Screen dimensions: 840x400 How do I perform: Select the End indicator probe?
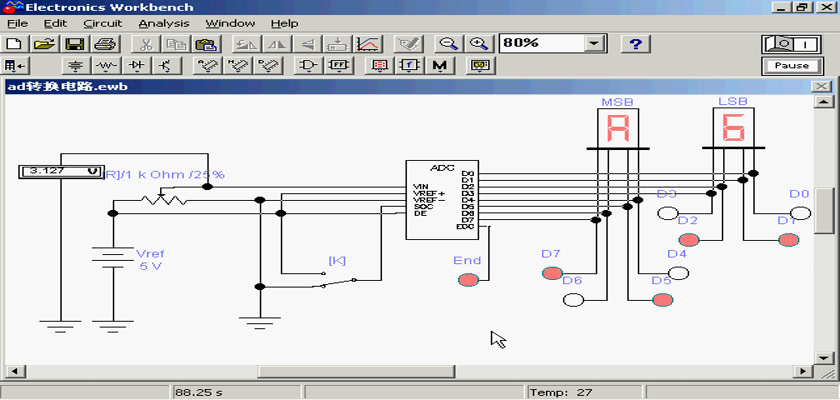coord(468,280)
